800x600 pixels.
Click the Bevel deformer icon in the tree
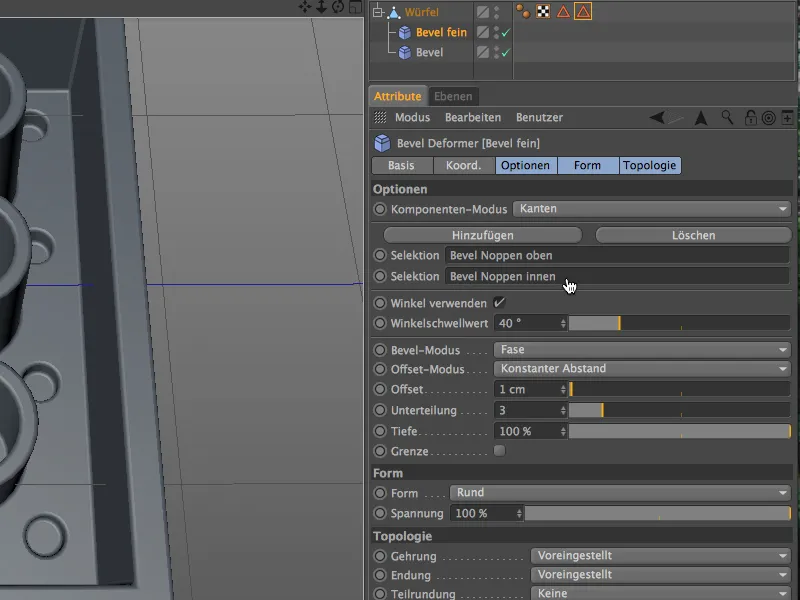[405, 53]
